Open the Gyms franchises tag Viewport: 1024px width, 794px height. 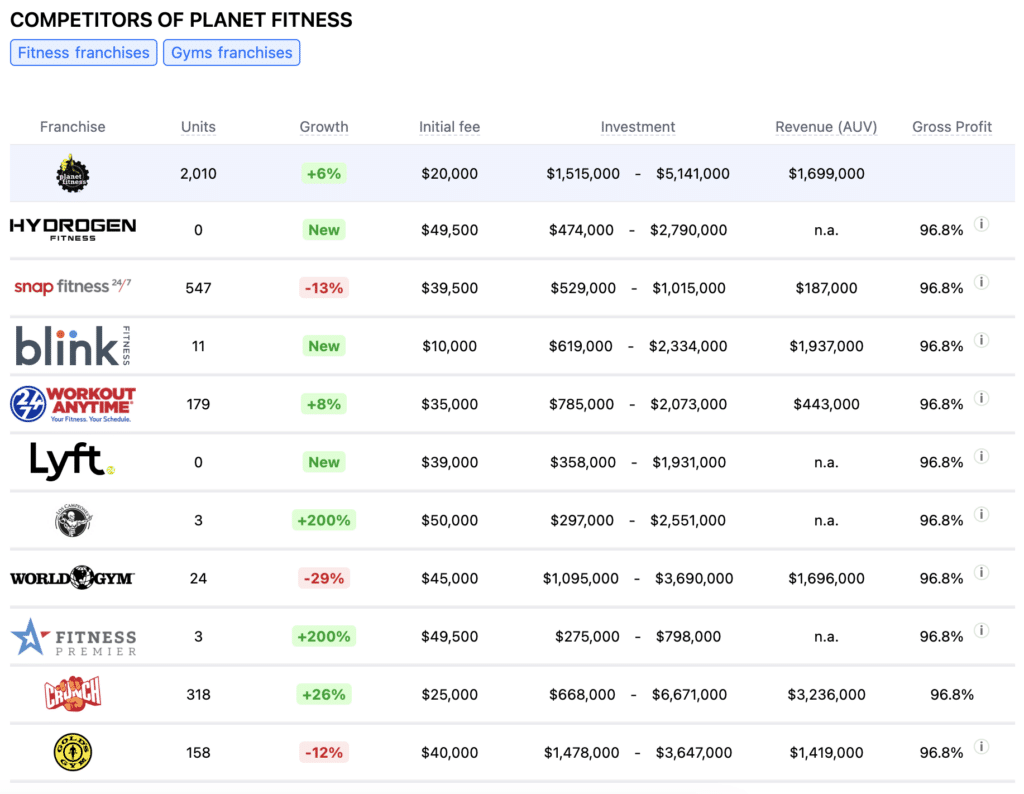pos(232,53)
